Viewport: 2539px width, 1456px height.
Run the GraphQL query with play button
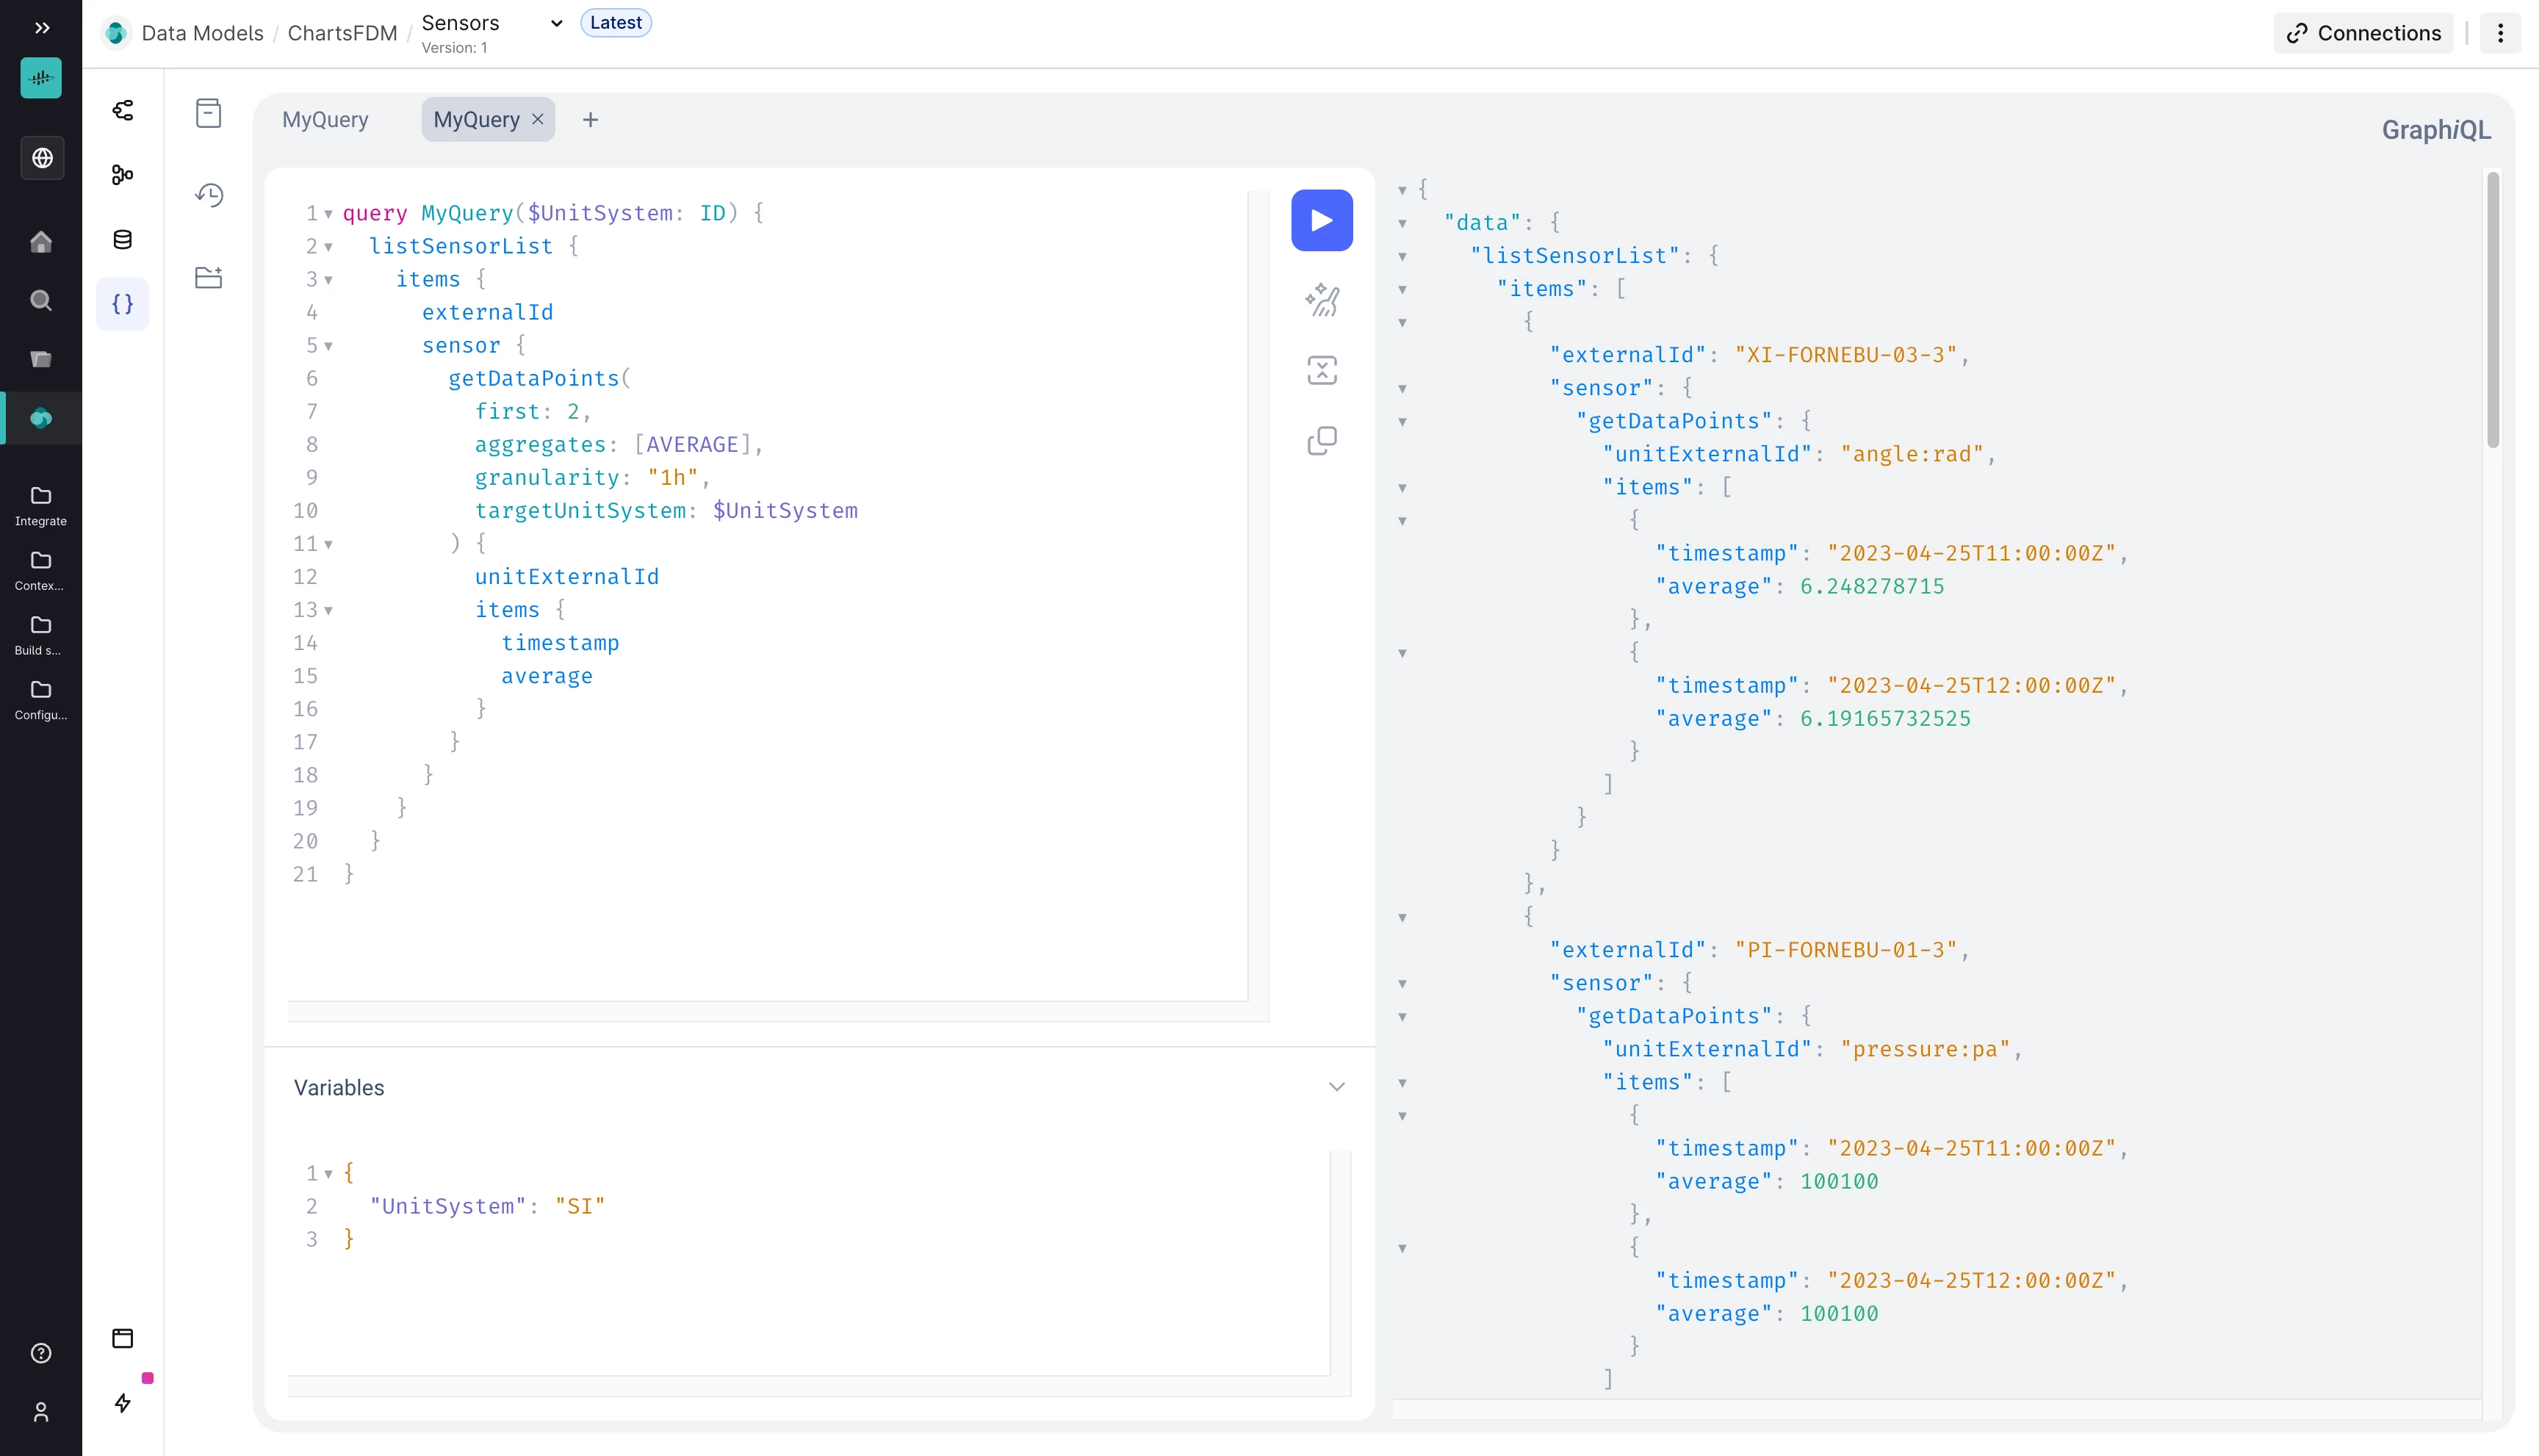(1321, 220)
